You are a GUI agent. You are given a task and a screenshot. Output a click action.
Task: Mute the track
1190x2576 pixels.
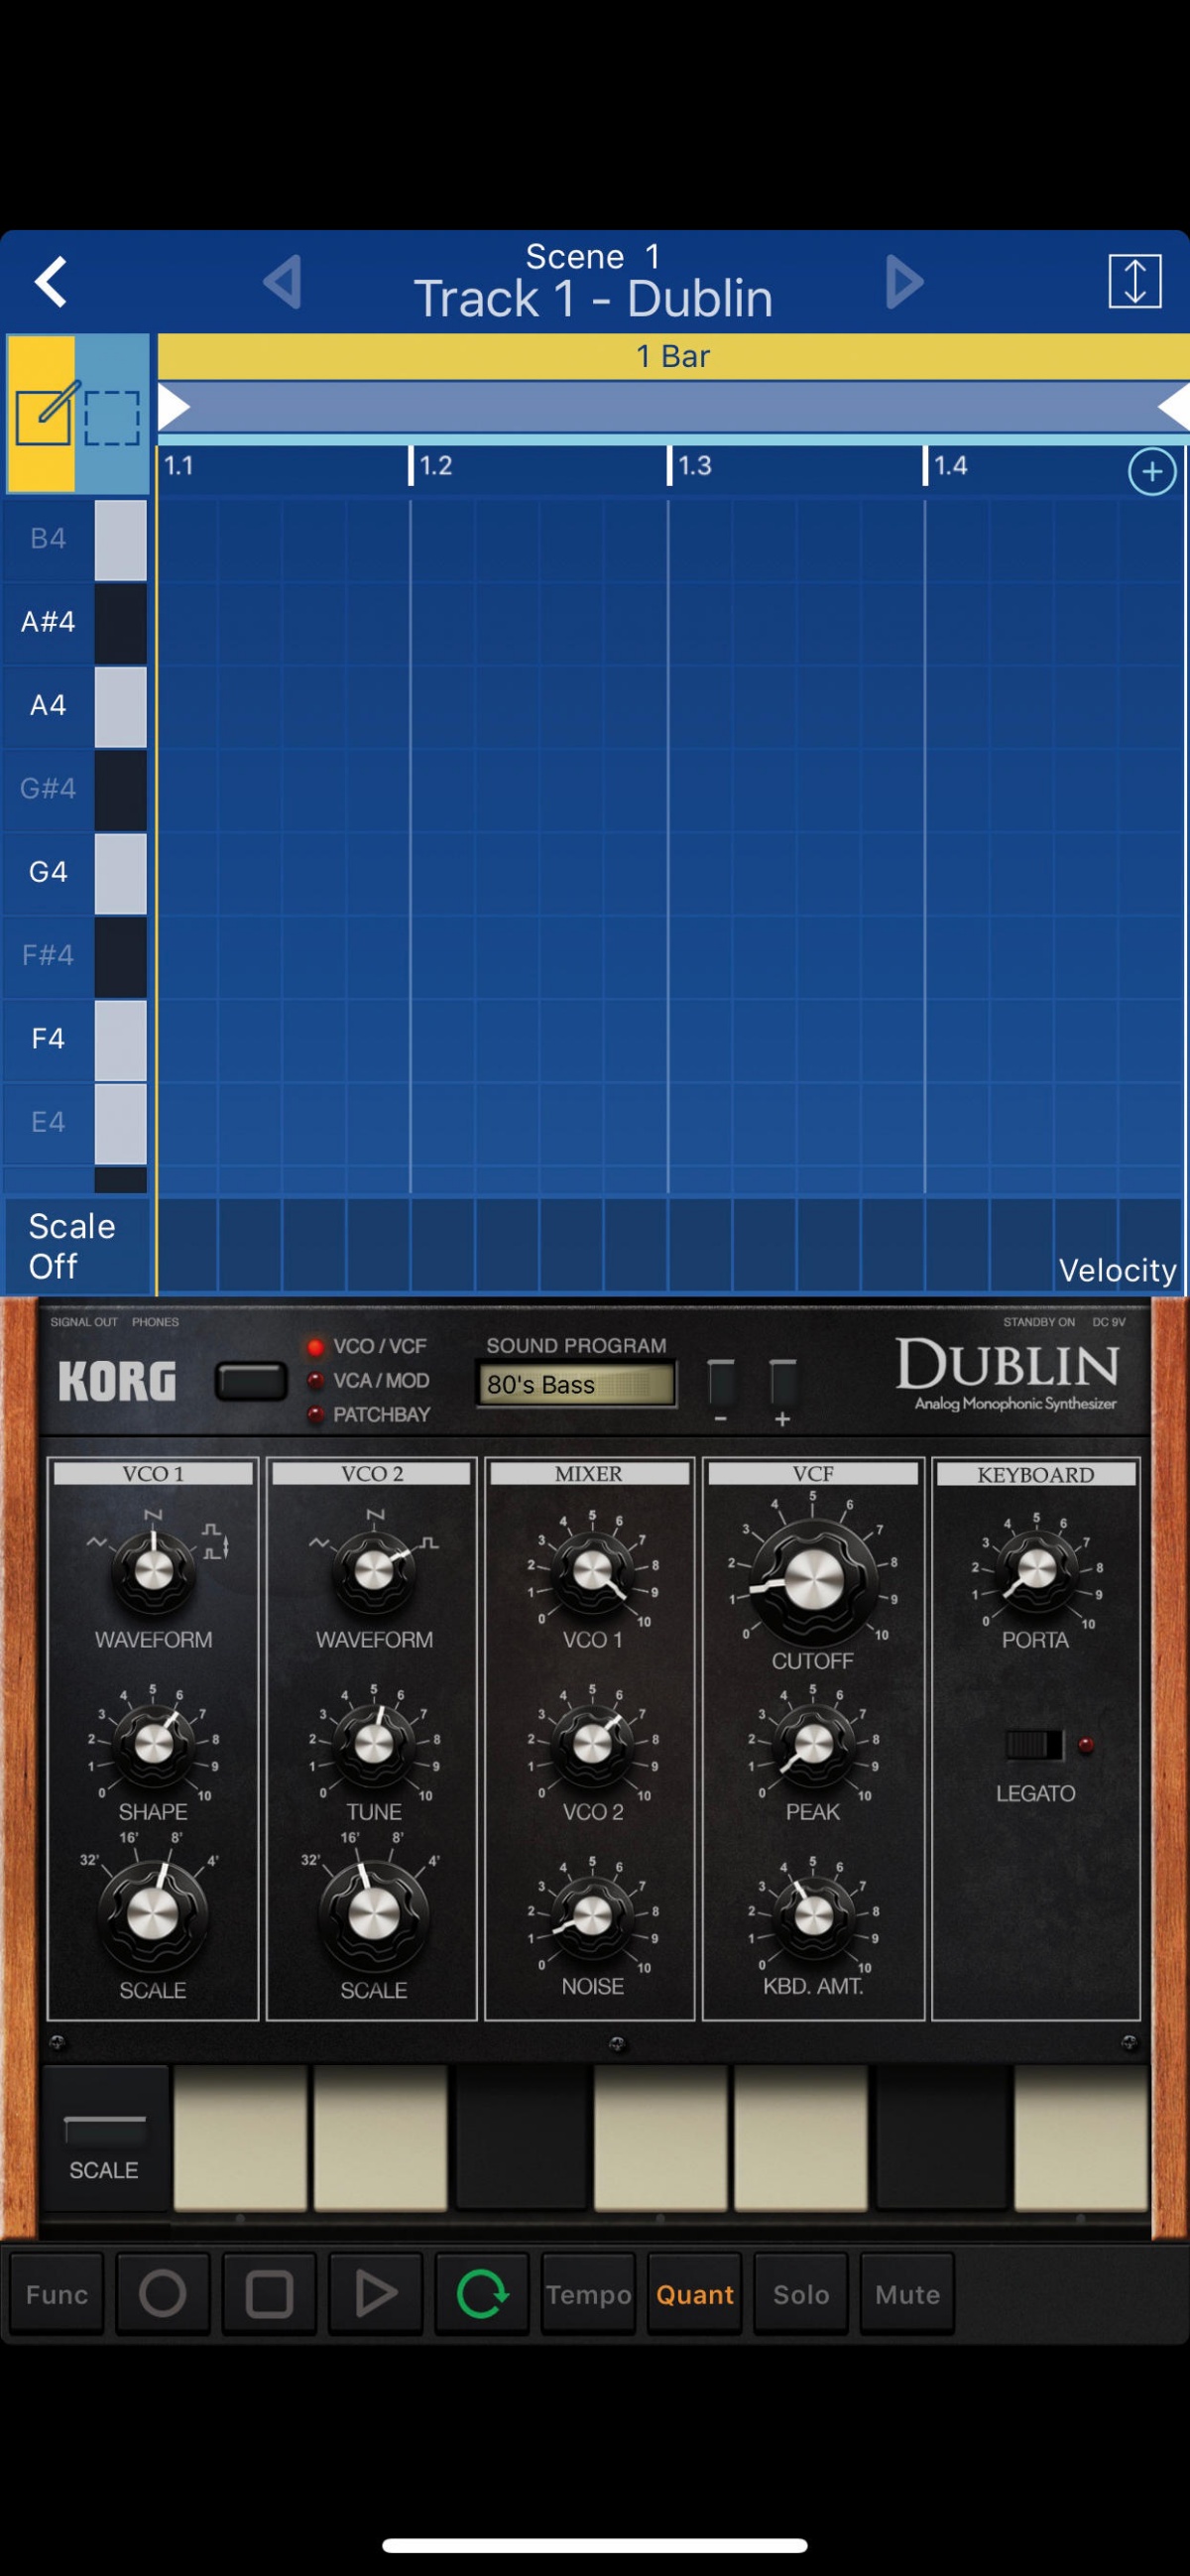pos(907,2294)
